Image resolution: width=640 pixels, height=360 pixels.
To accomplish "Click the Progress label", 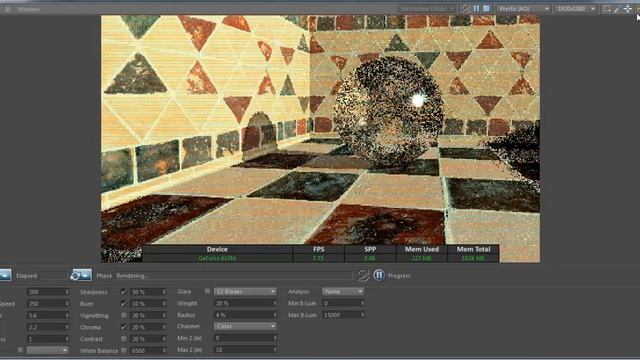I will click(x=399, y=276).
